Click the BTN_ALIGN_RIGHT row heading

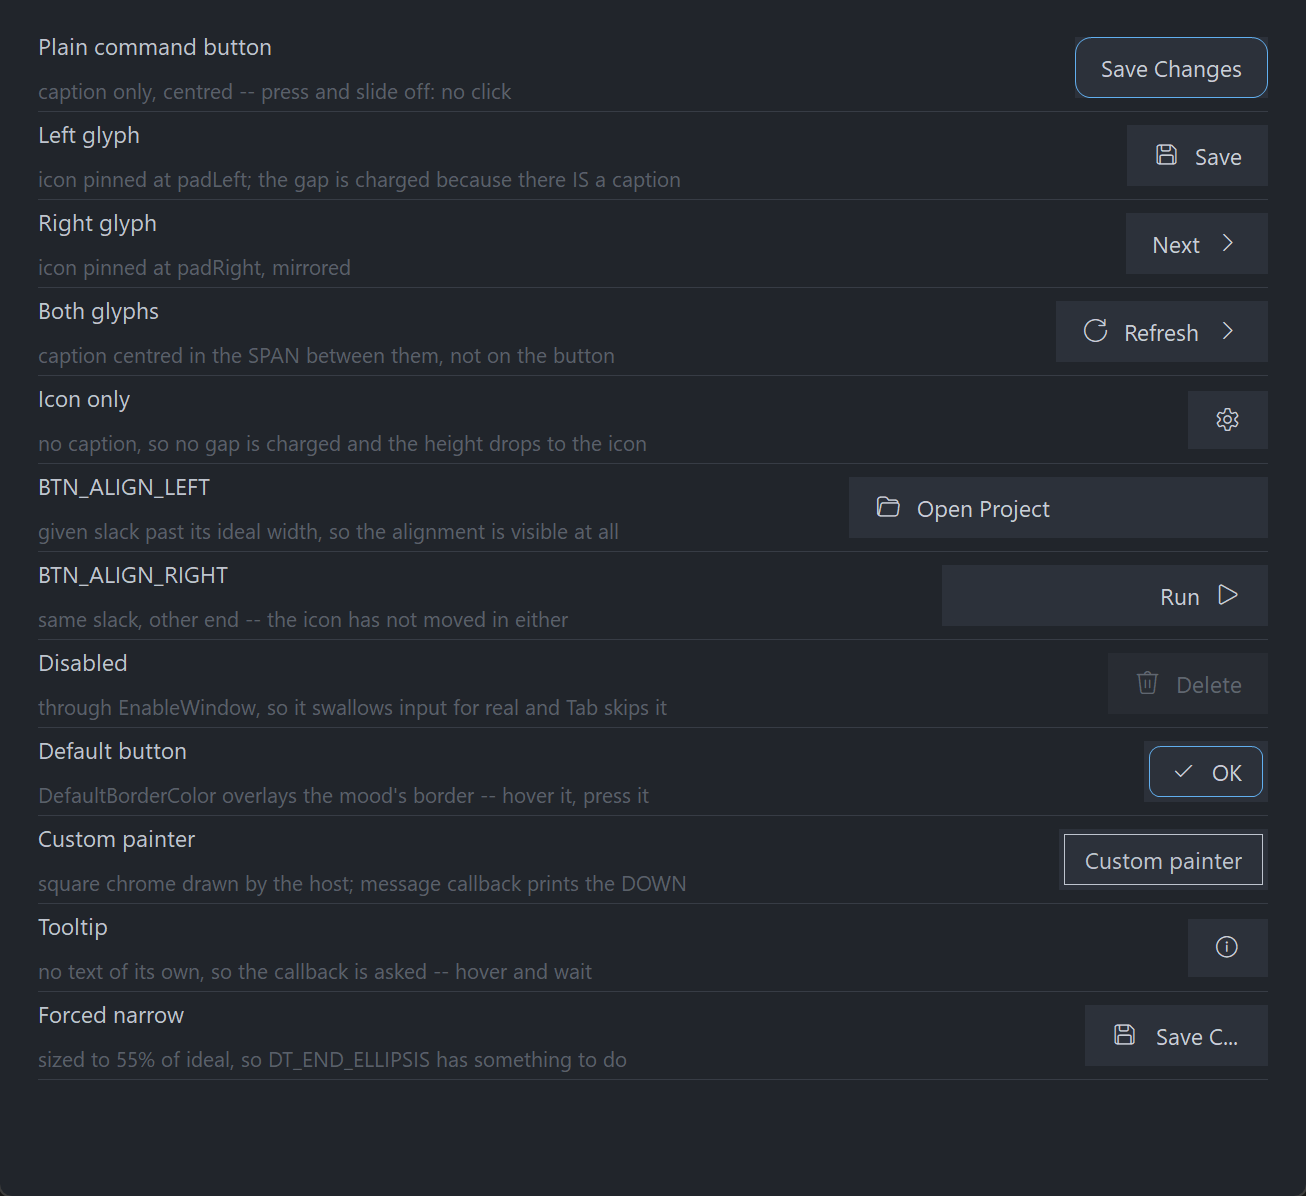133,575
